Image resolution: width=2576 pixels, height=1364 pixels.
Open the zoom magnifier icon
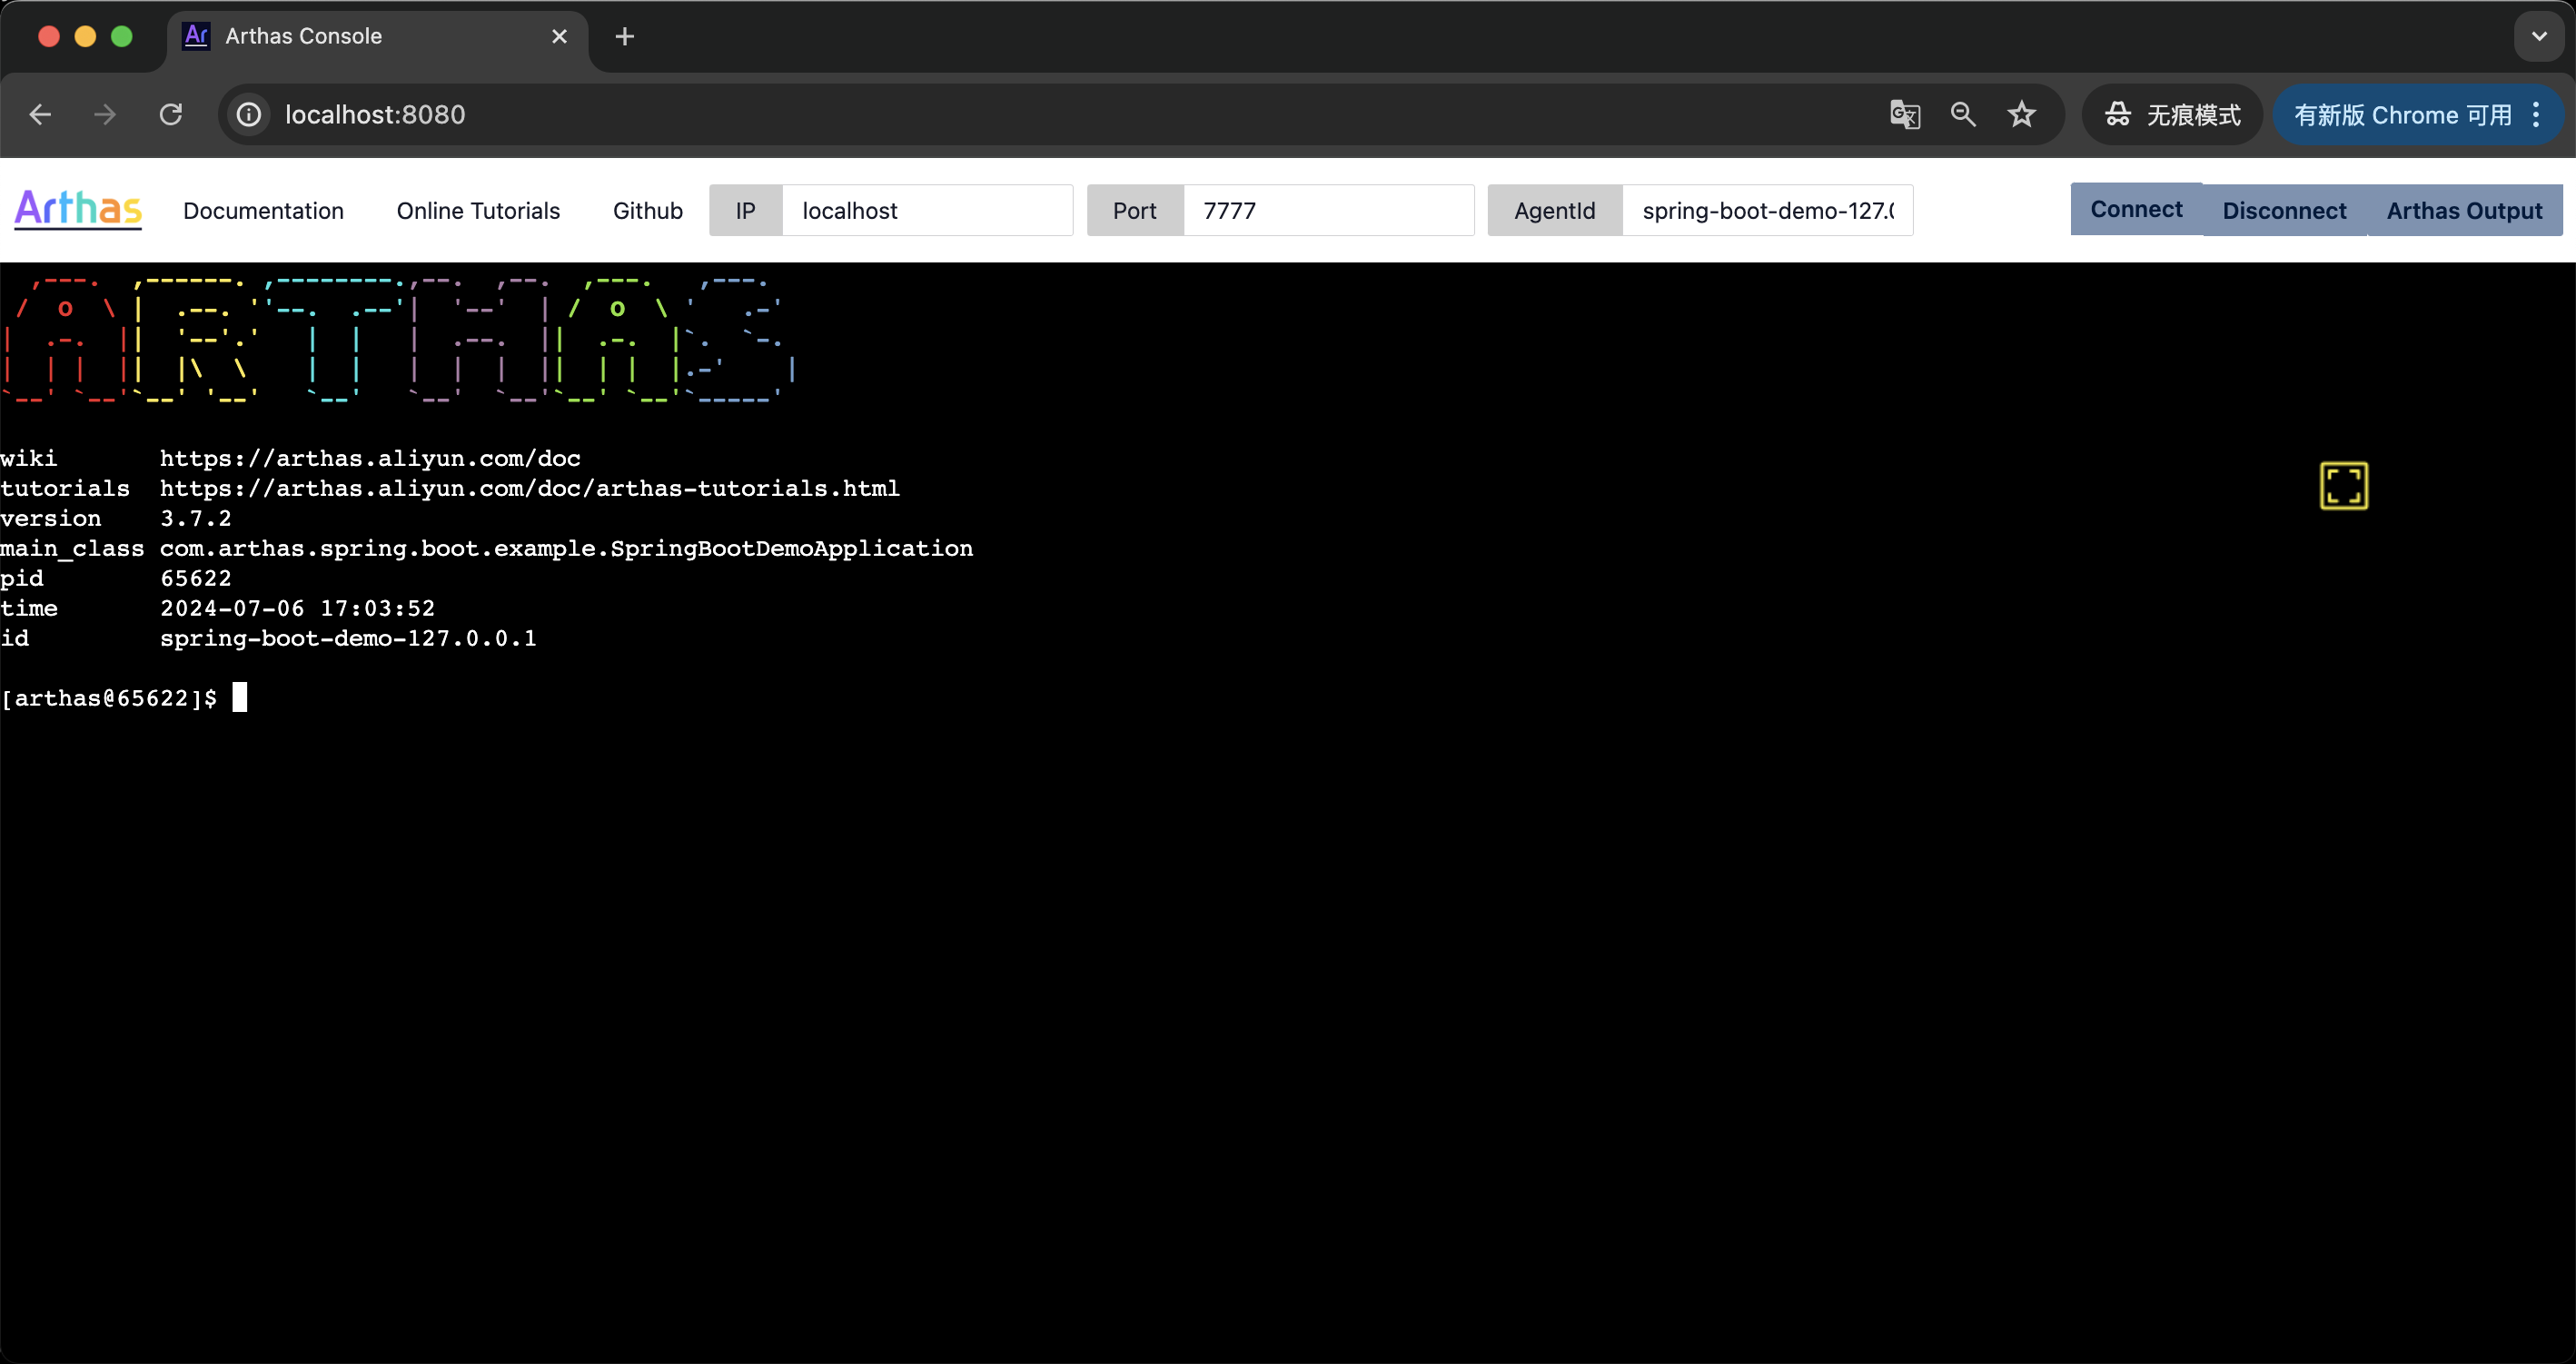pyautogui.click(x=1963, y=115)
